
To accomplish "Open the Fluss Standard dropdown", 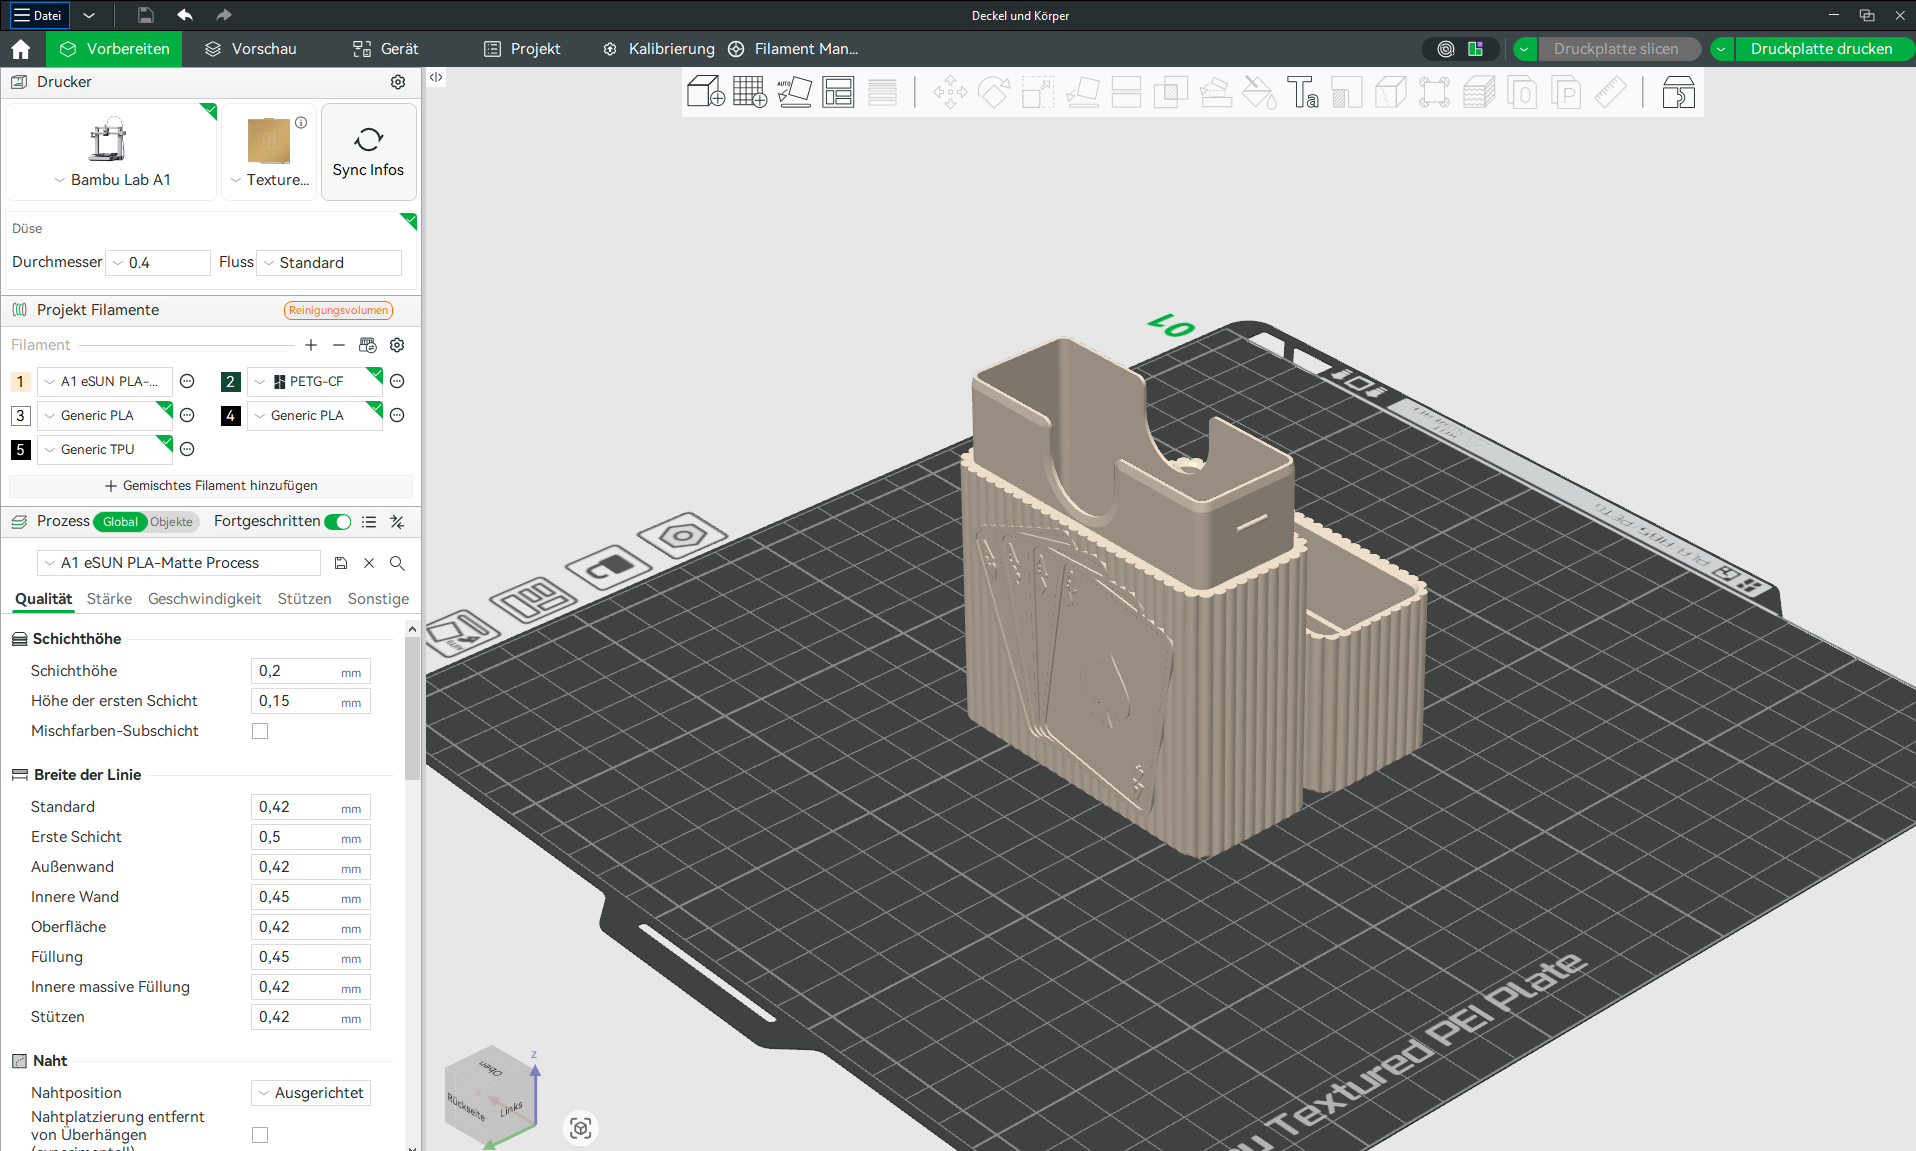I will pyautogui.click(x=329, y=263).
